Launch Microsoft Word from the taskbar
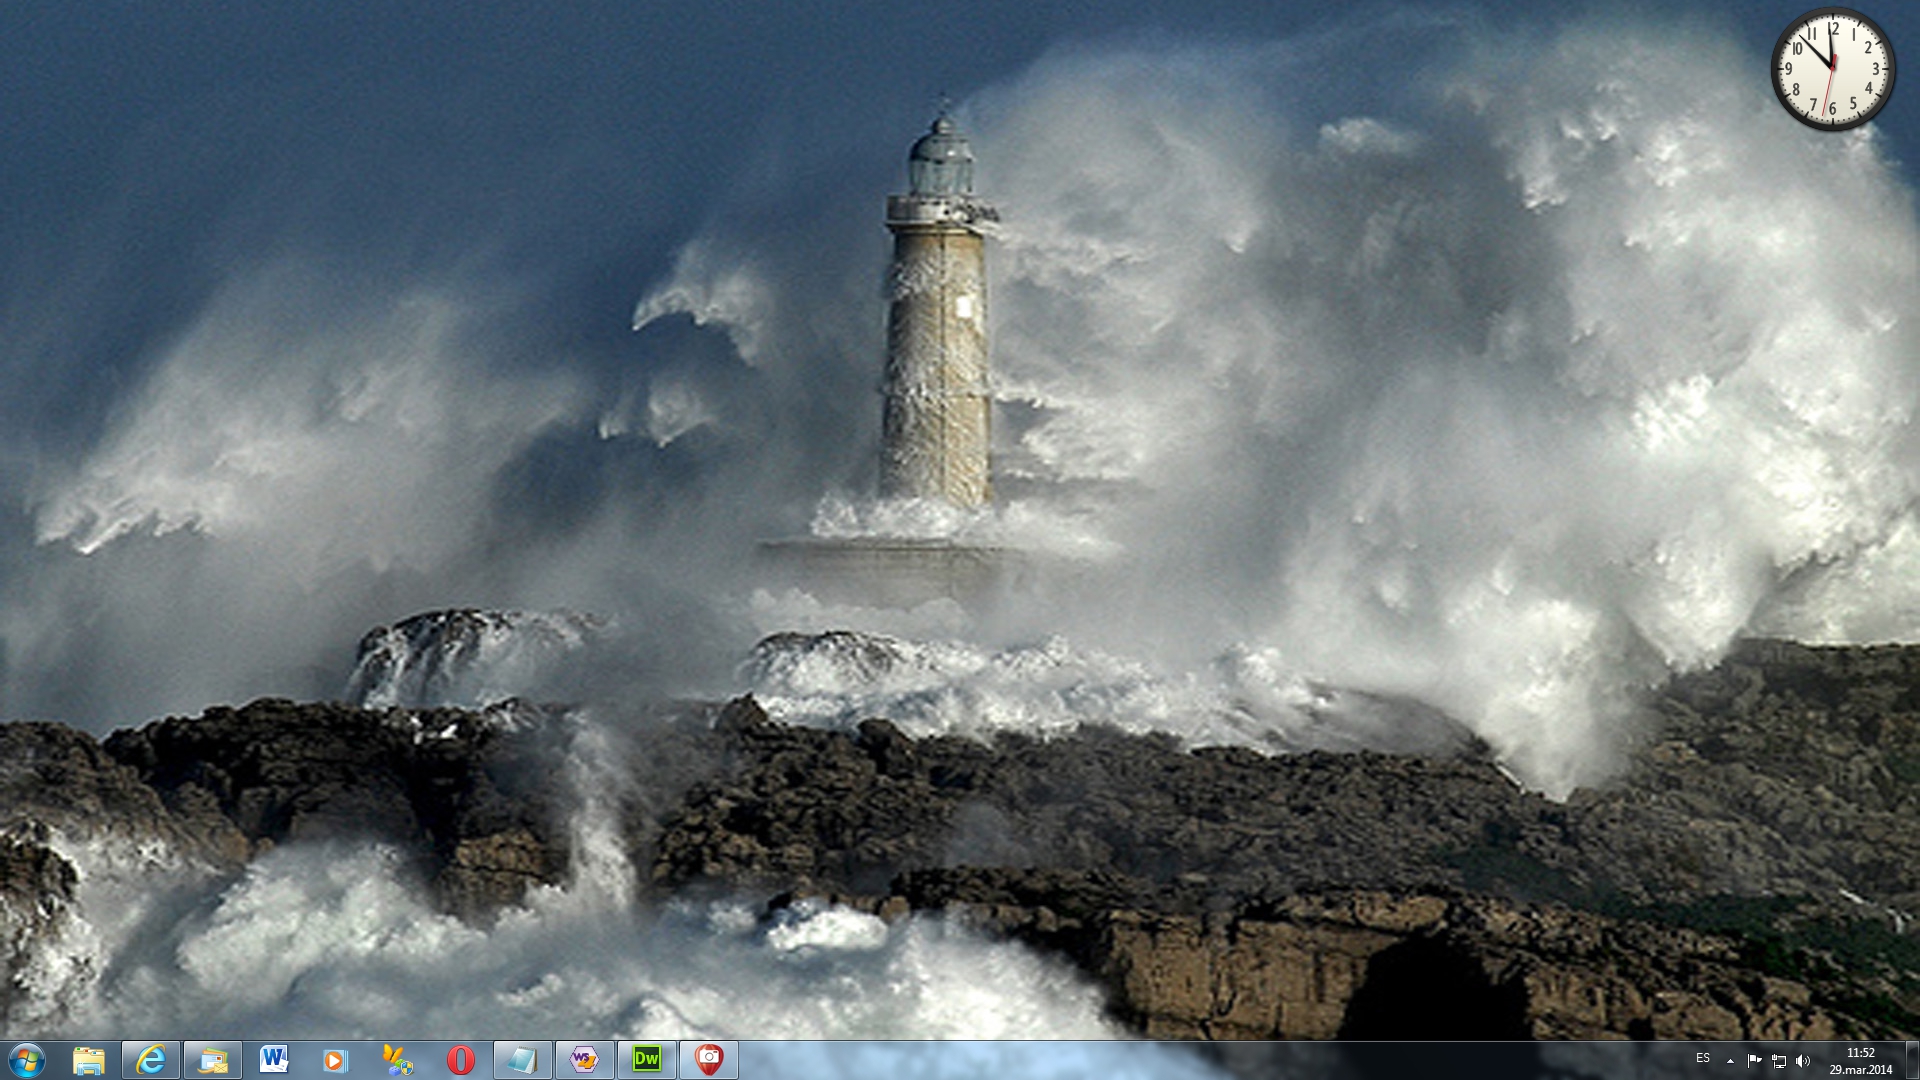The height and width of the screenshot is (1080, 1920). [274, 1060]
